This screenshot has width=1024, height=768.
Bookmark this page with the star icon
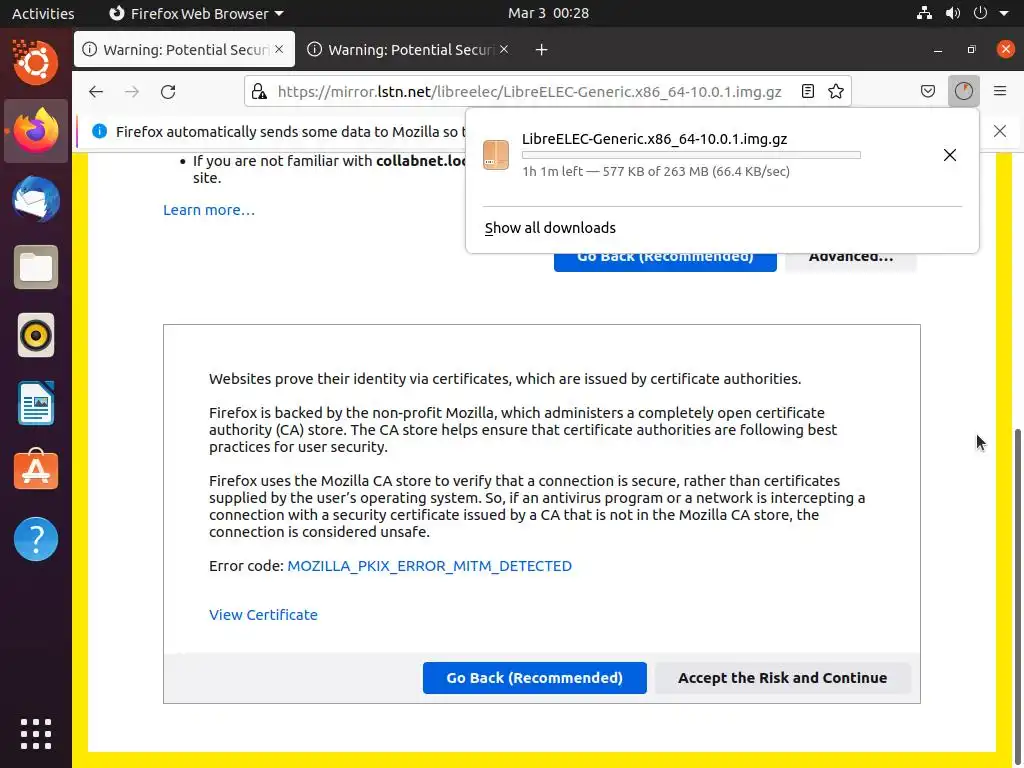click(x=836, y=91)
